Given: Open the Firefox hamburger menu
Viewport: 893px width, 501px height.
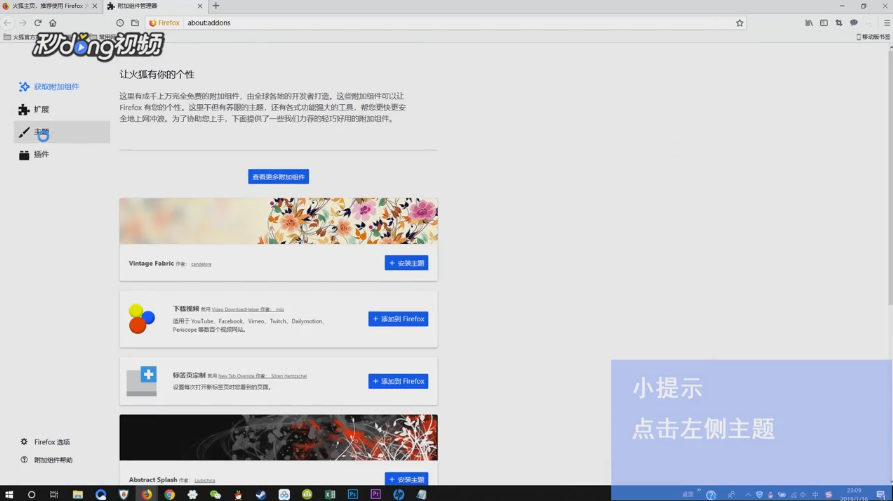Looking at the screenshot, I should 887,23.
